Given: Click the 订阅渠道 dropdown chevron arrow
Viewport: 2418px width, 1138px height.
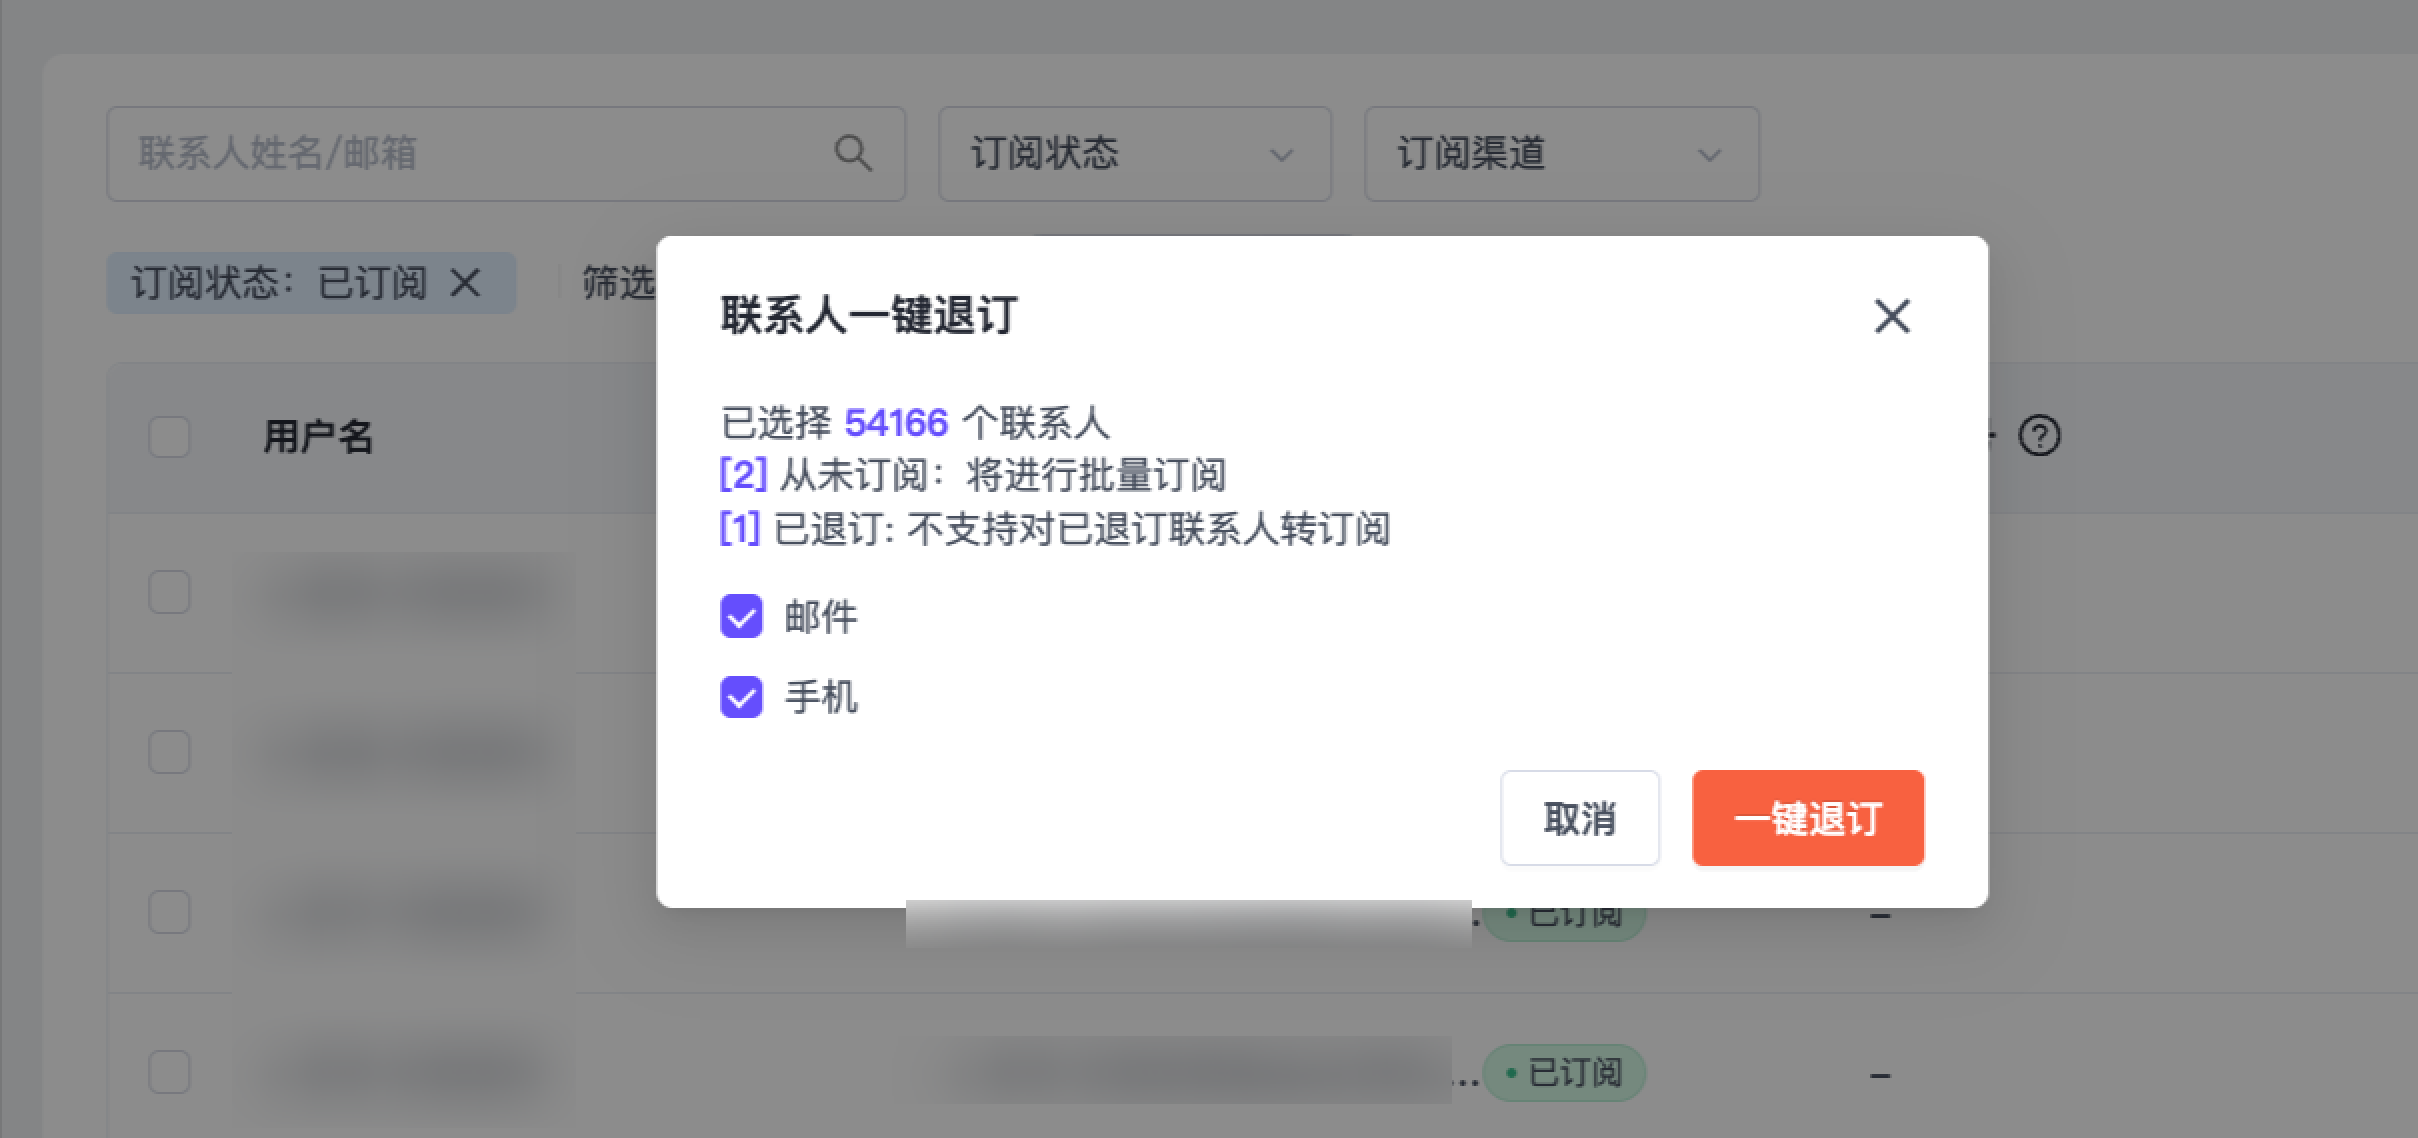Looking at the screenshot, I should pos(1709,156).
